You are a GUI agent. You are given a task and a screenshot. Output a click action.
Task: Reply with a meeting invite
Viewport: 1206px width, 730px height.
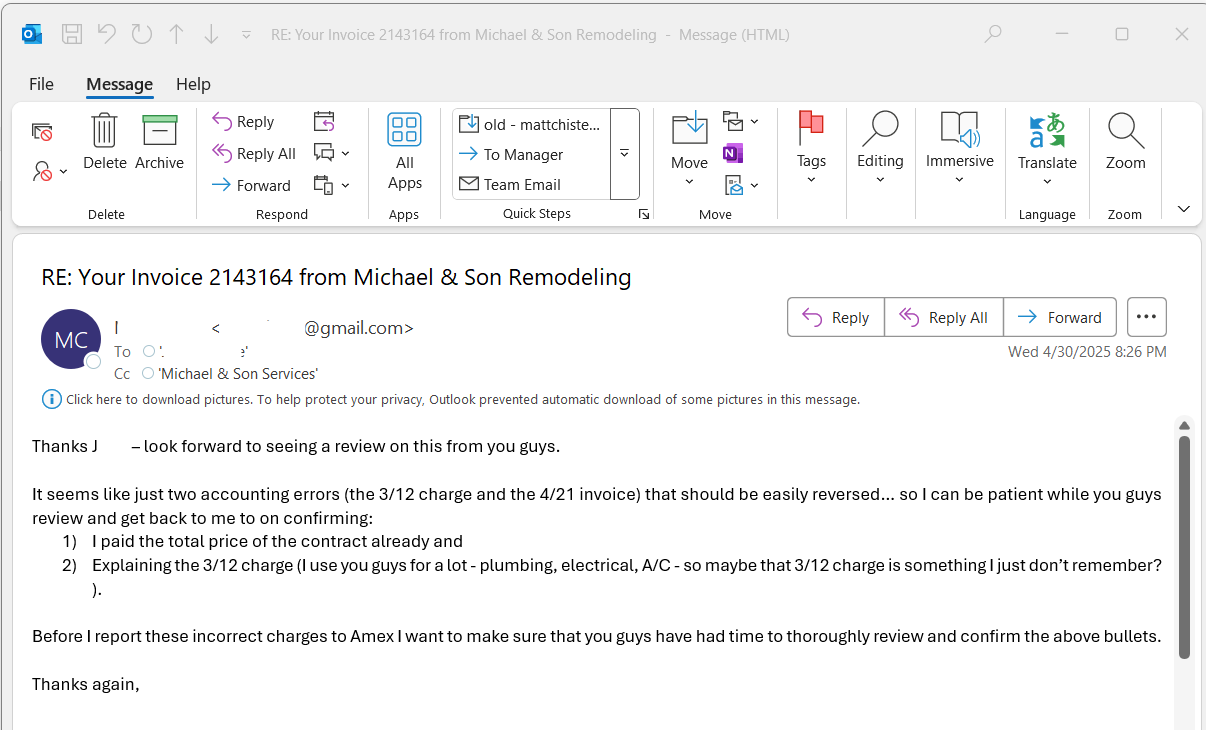[324, 120]
